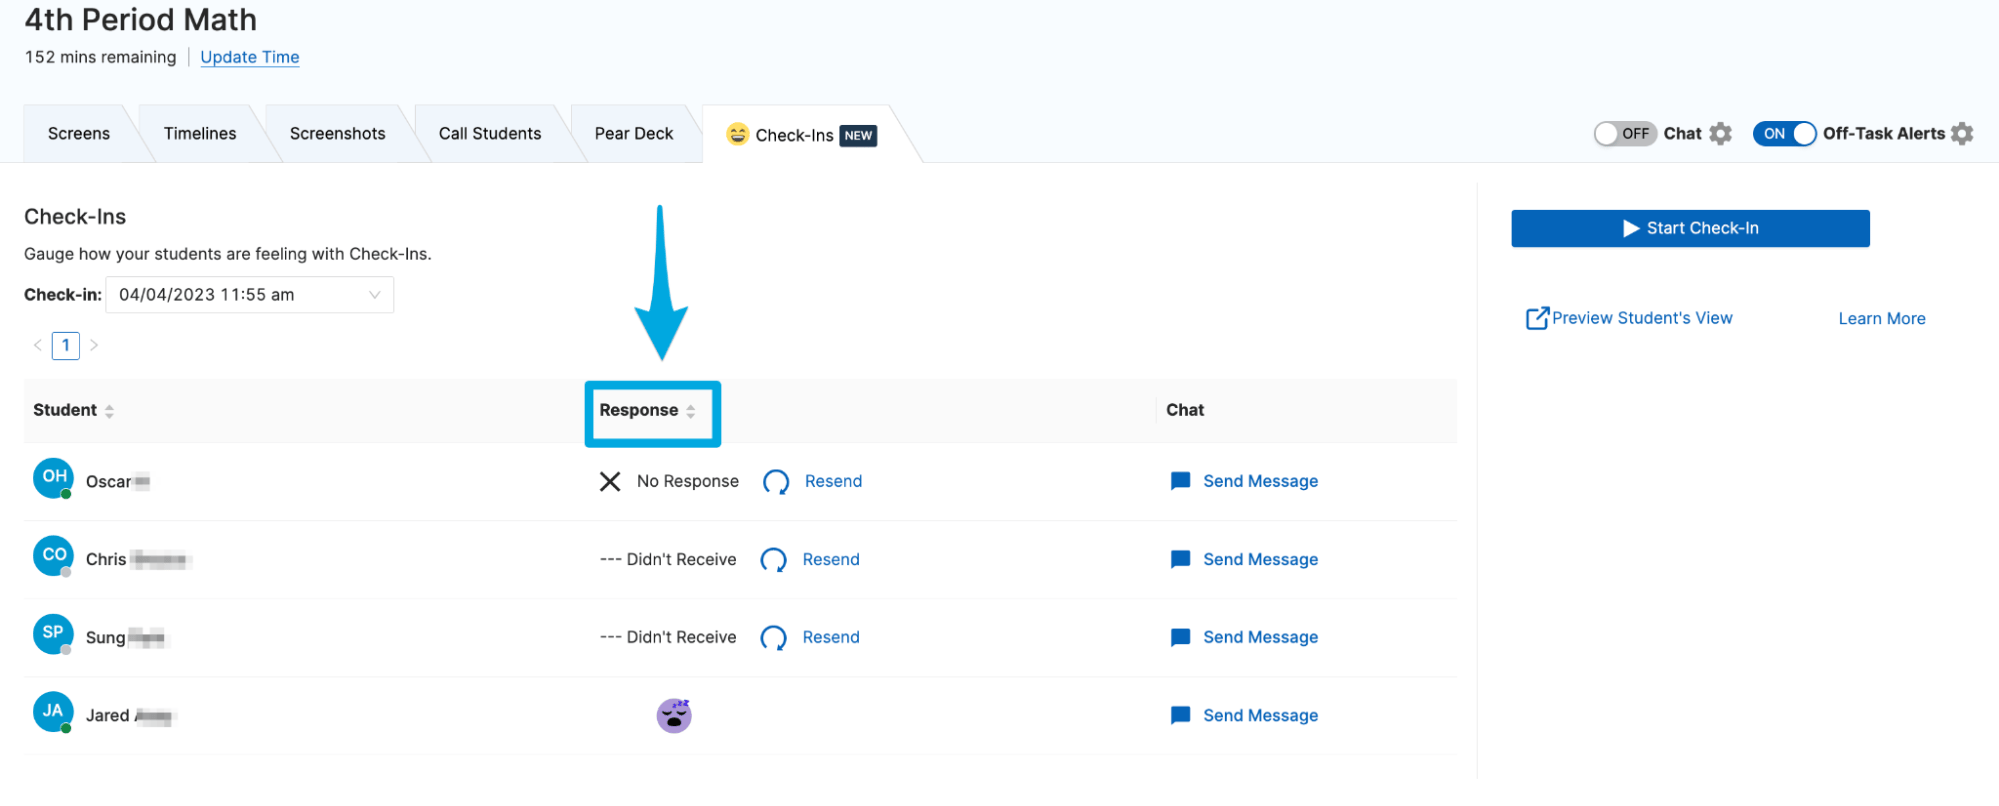Click chat bubble icon in Oscar's row
1999x806 pixels.
pos(1180,481)
